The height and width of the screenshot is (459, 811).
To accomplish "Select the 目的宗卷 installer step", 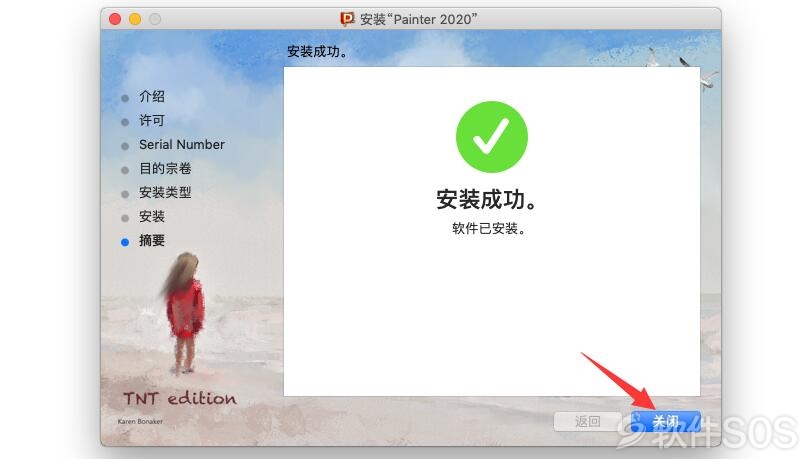I will 165,168.
